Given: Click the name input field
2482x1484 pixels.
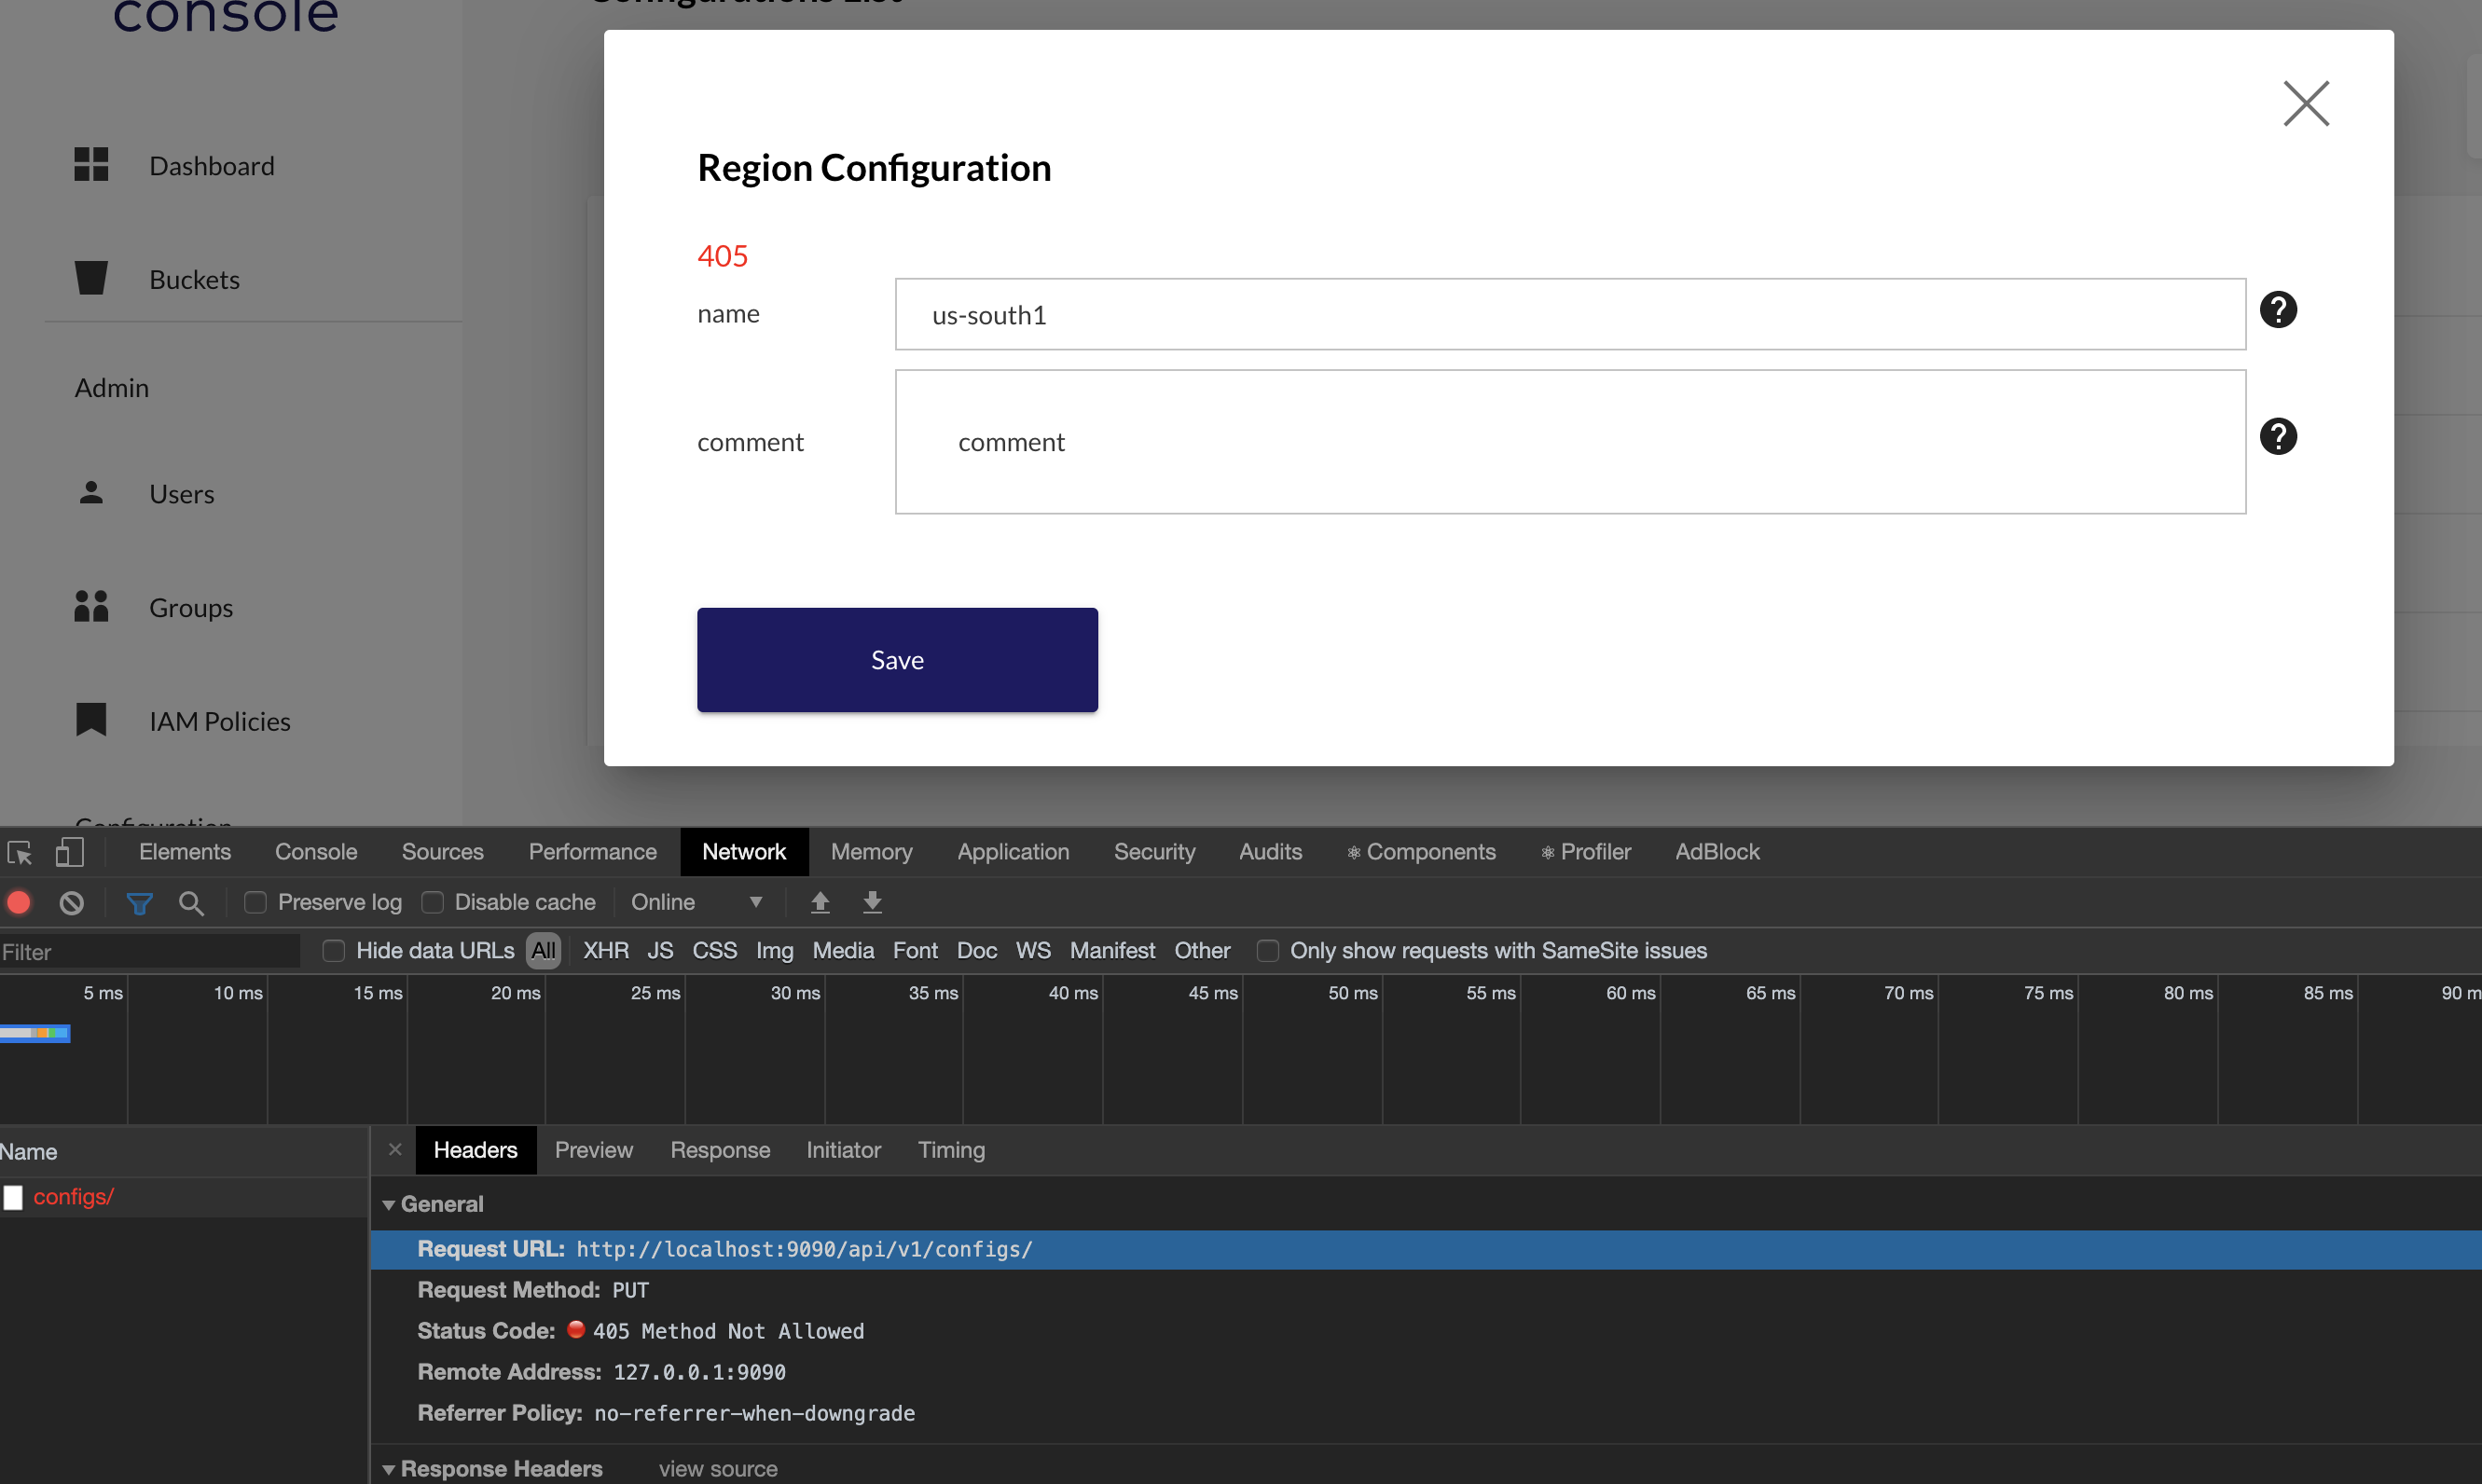Looking at the screenshot, I should [1570, 315].
